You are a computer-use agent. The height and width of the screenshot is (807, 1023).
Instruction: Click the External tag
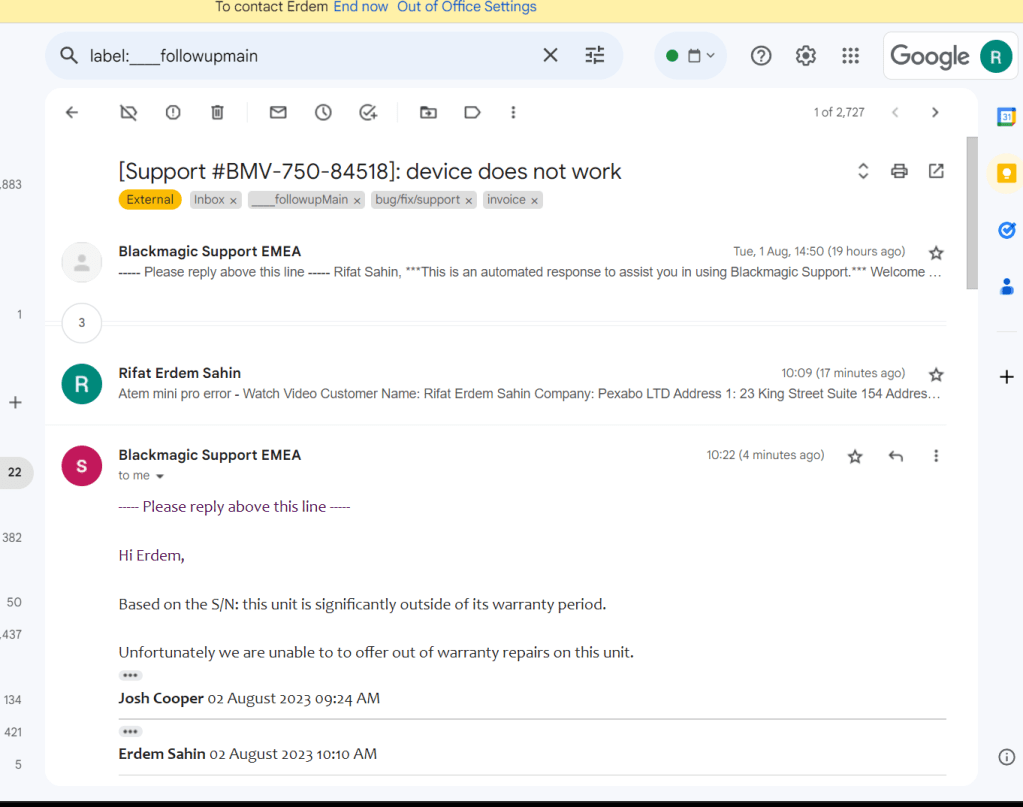pyautogui.click(x=150, y=200)
